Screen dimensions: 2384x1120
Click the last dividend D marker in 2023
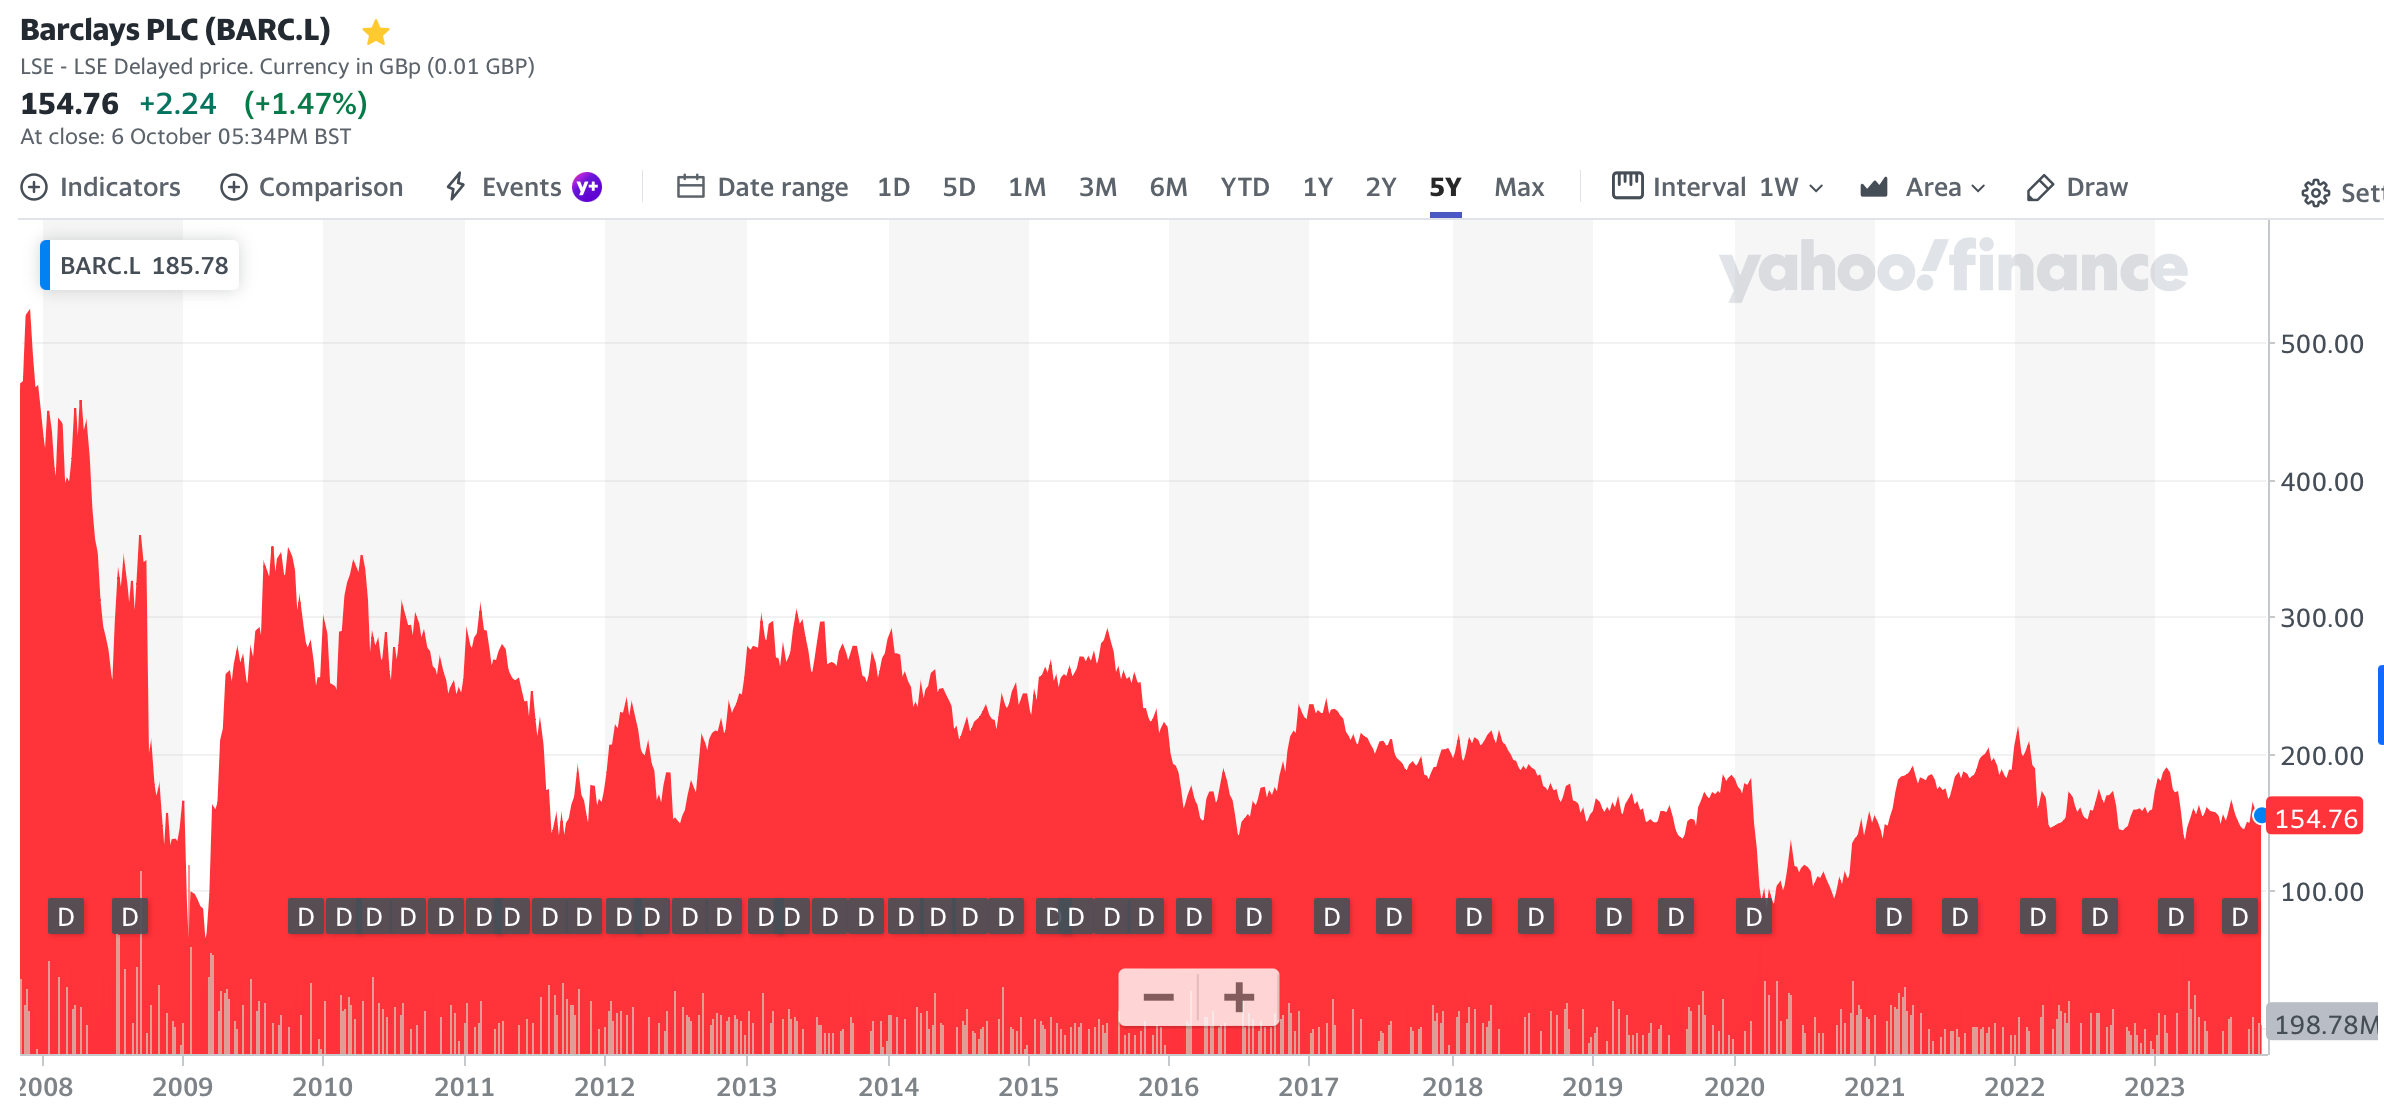(x=2240, y=917)
